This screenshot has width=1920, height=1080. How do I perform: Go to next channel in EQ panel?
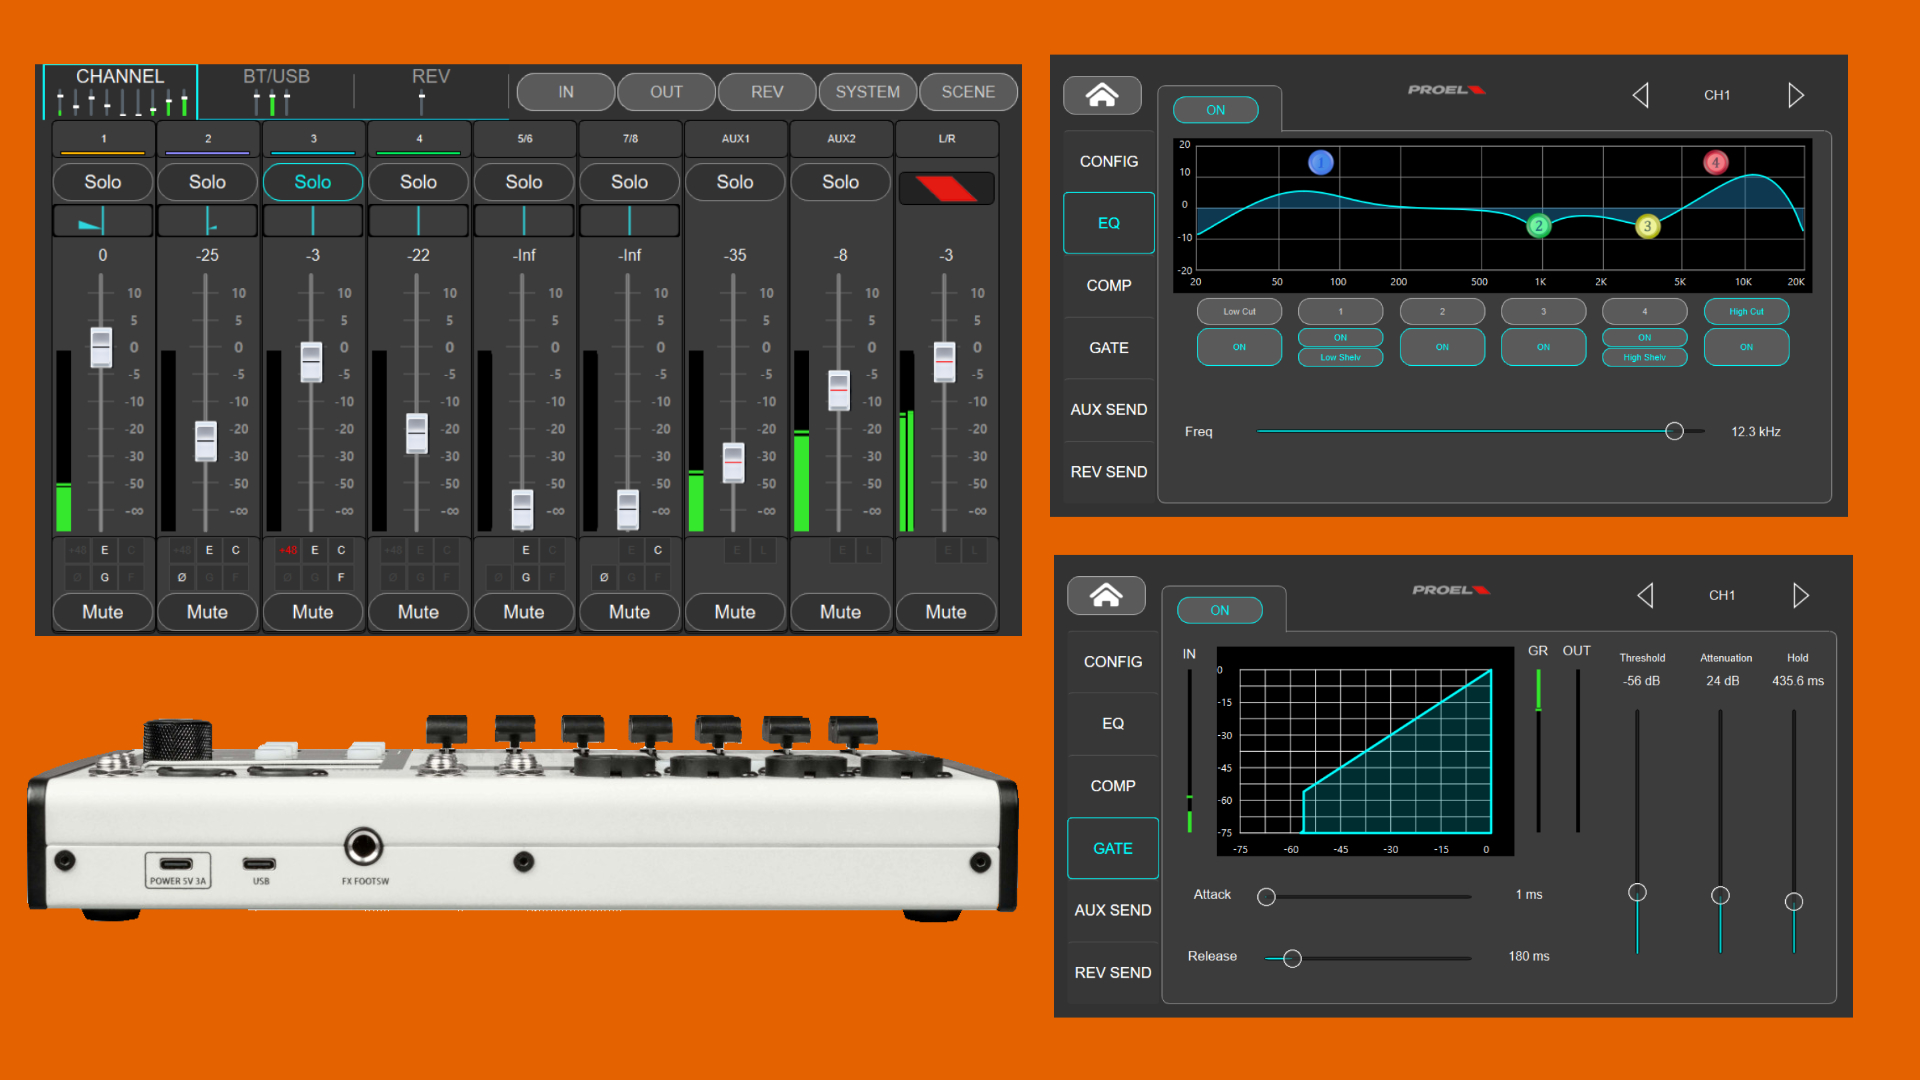[1795, 95]
